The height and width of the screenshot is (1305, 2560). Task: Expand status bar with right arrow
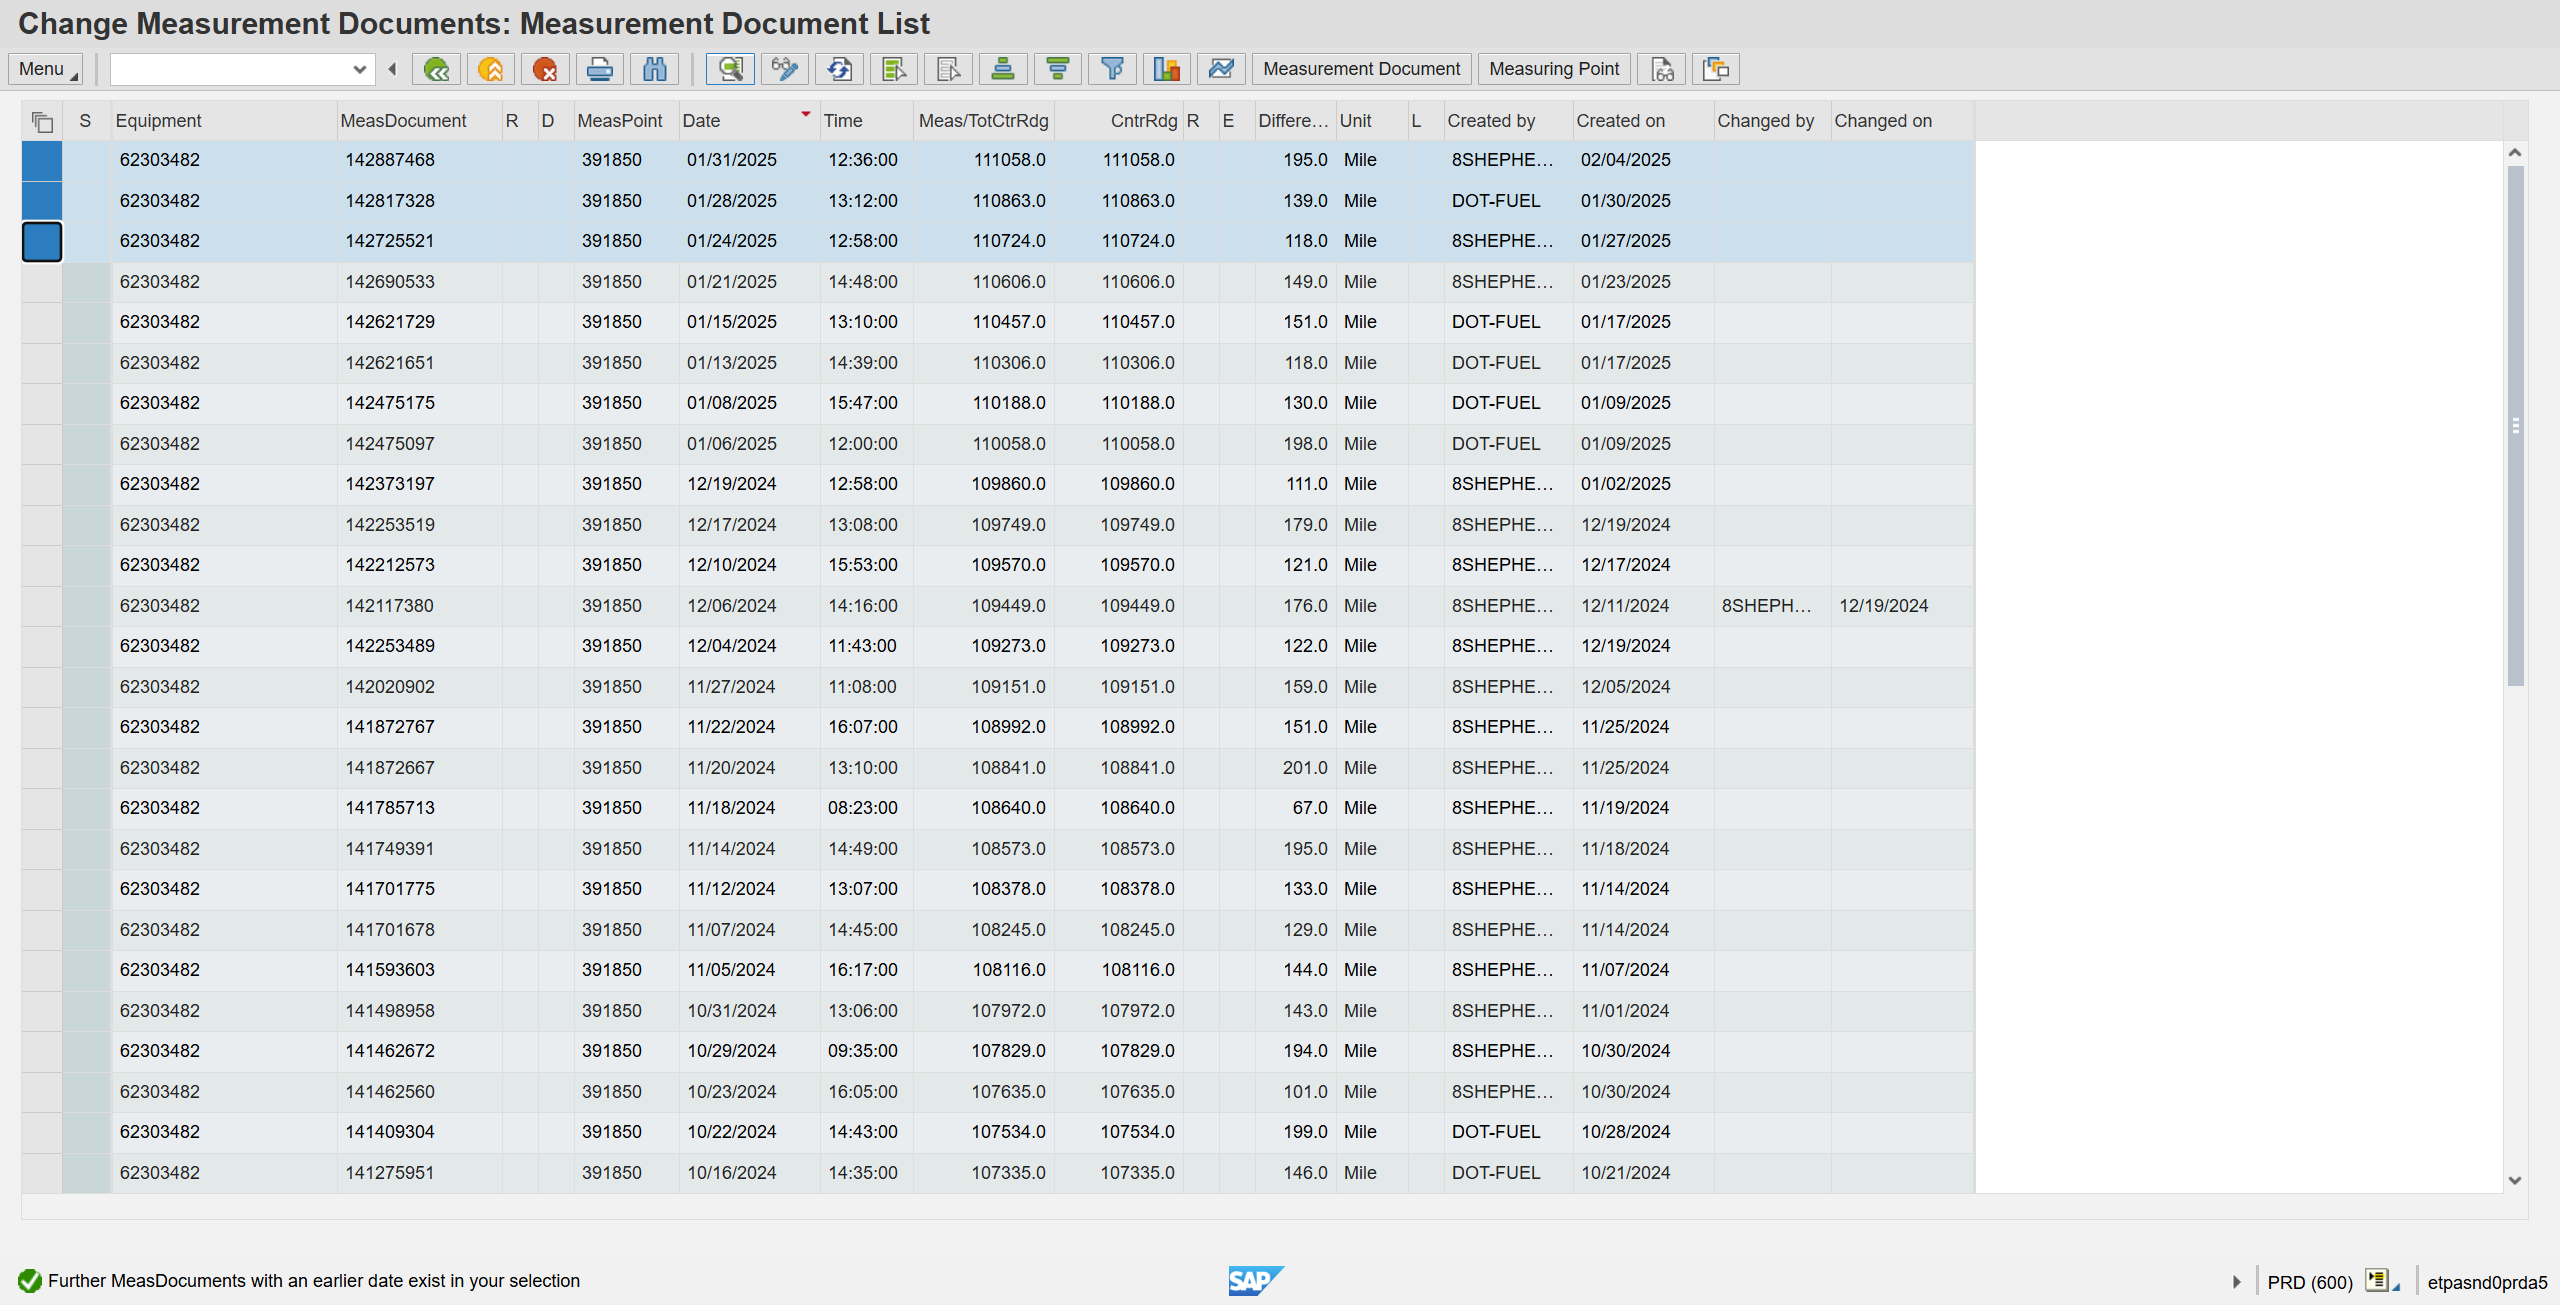pyautogui.click(x=2237, y=1282)
